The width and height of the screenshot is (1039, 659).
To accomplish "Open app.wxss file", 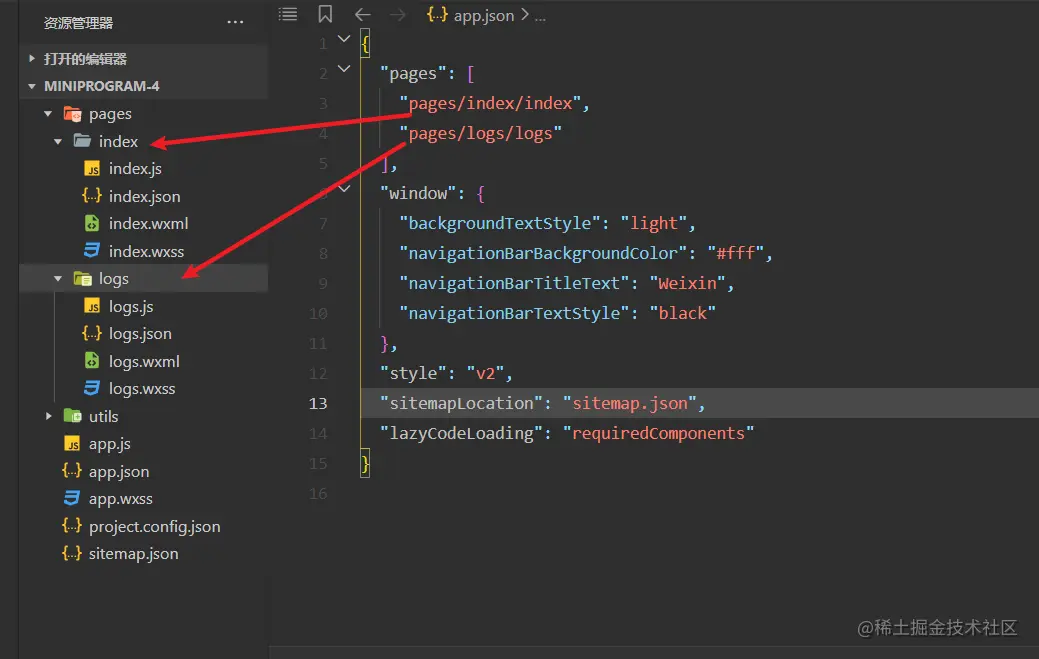I will pos(121,499).
